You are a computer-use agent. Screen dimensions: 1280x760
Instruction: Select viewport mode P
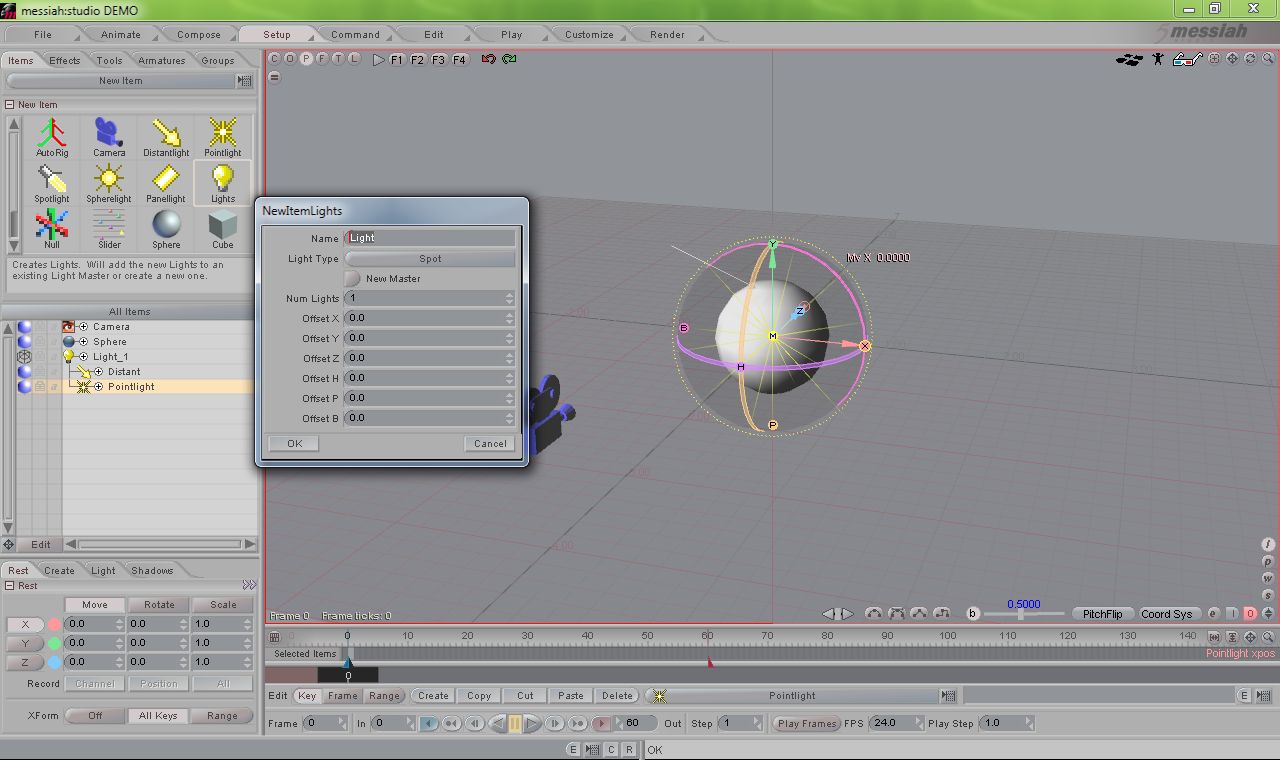306,58
